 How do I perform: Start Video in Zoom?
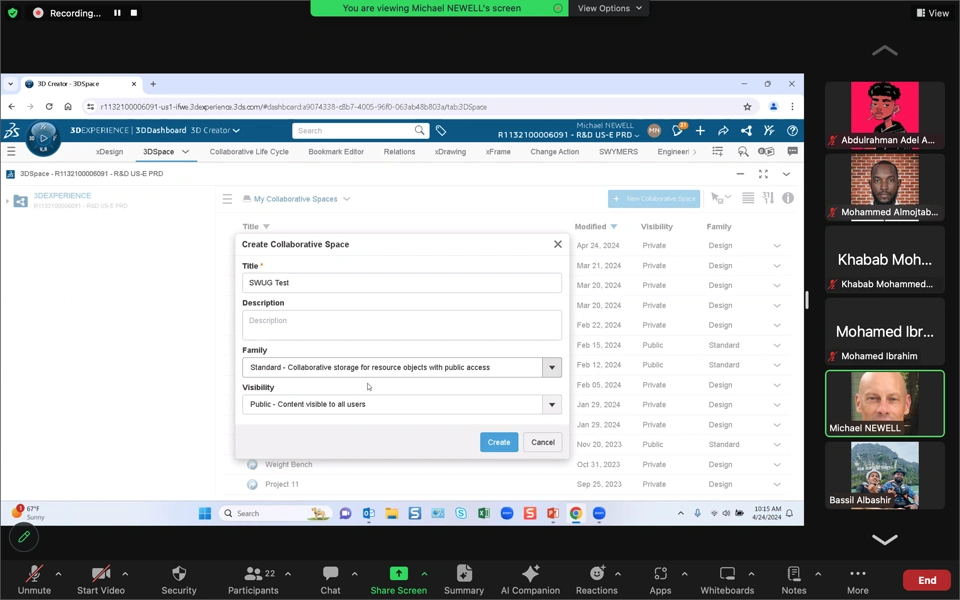[x=100, y=580]
